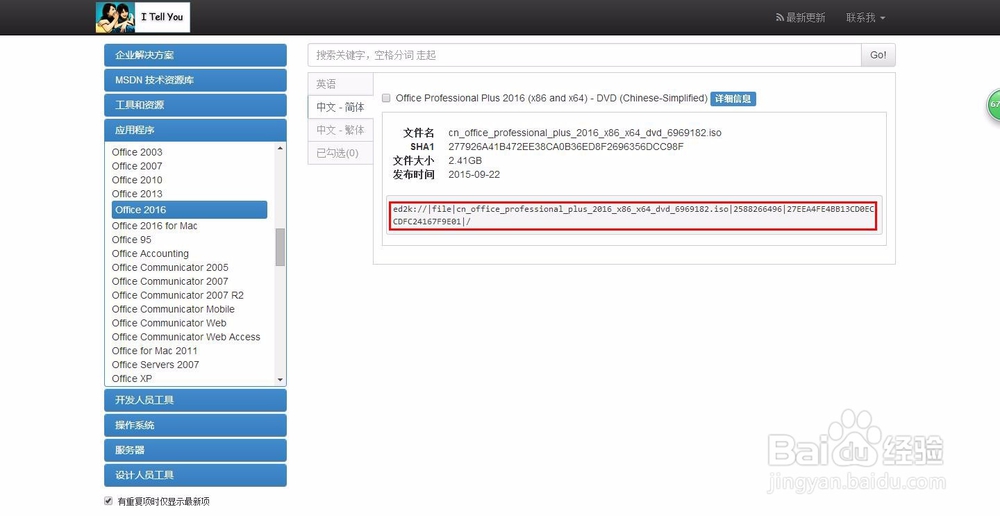This screenshot has width=1000, height=516.
Task: Expand the 联系我 dropdown menu
Action: click(865, 18)
